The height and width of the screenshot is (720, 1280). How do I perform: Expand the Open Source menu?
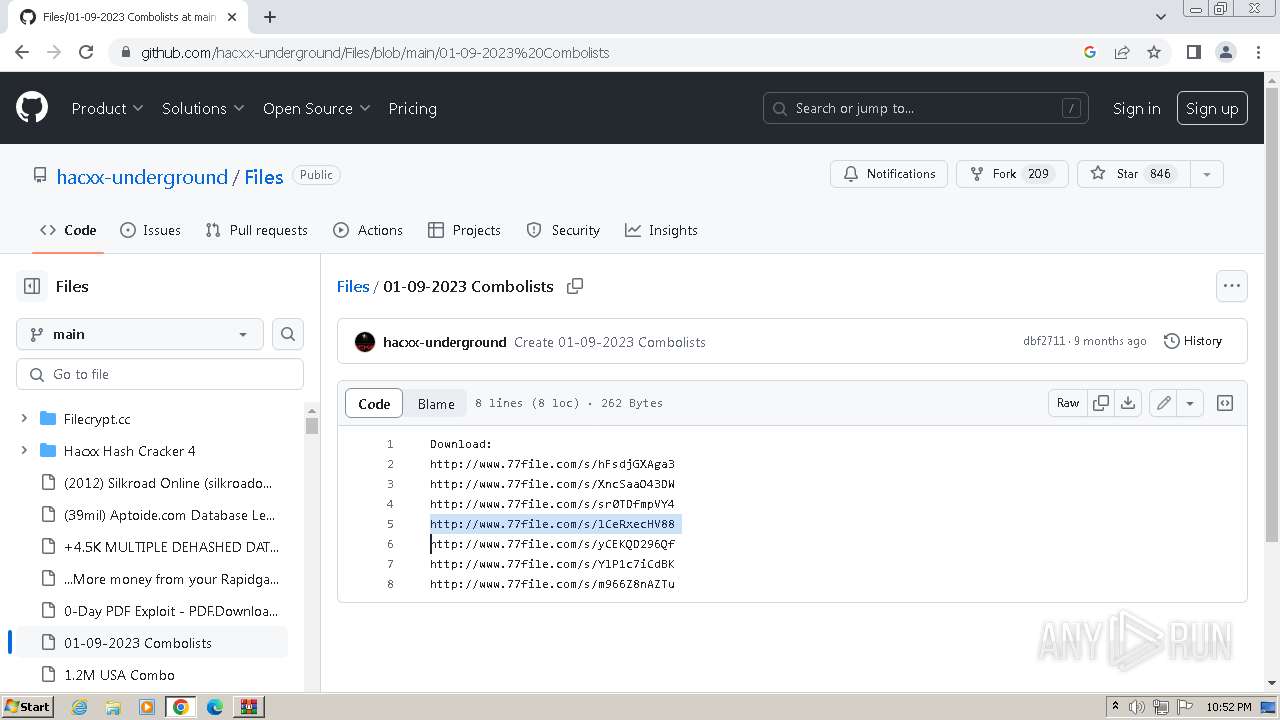pyautogui.click(x=316, y=108)
